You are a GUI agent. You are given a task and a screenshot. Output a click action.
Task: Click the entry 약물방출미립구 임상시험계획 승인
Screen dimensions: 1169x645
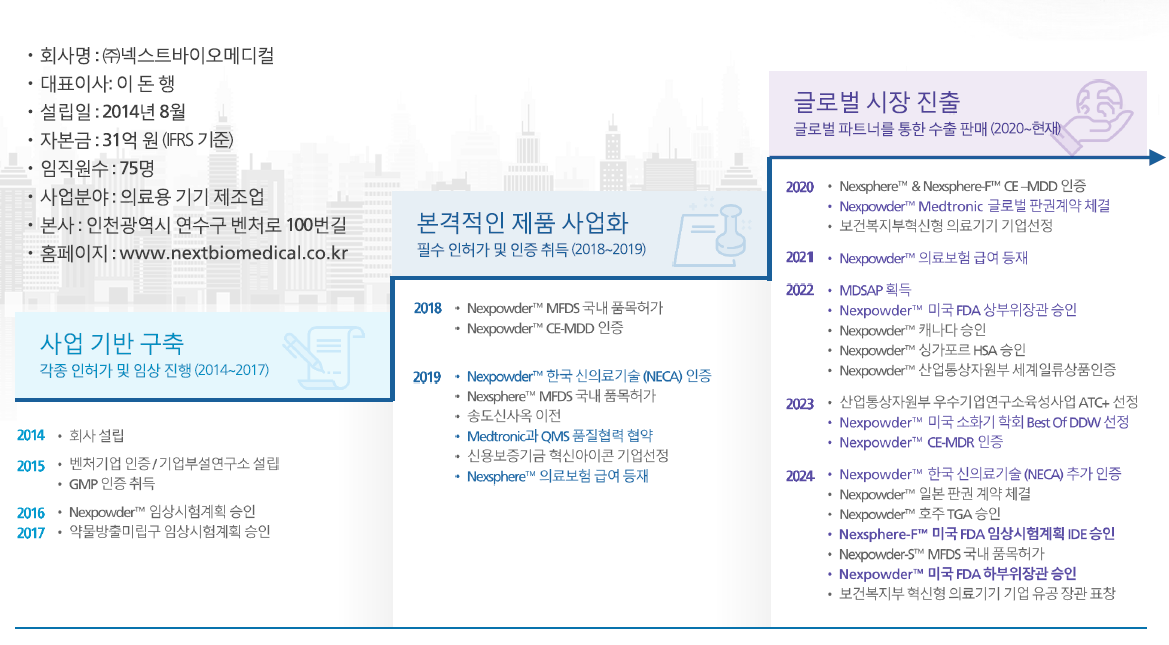[x=170, y=532]
